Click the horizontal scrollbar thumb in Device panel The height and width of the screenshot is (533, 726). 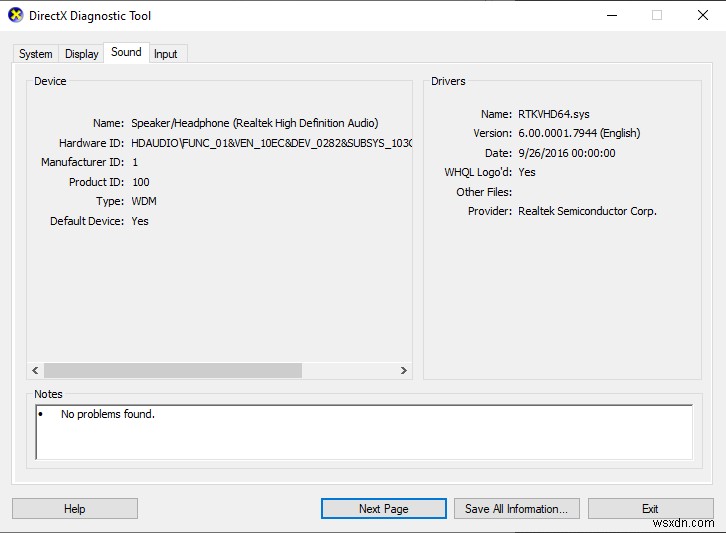click(173, 370)
